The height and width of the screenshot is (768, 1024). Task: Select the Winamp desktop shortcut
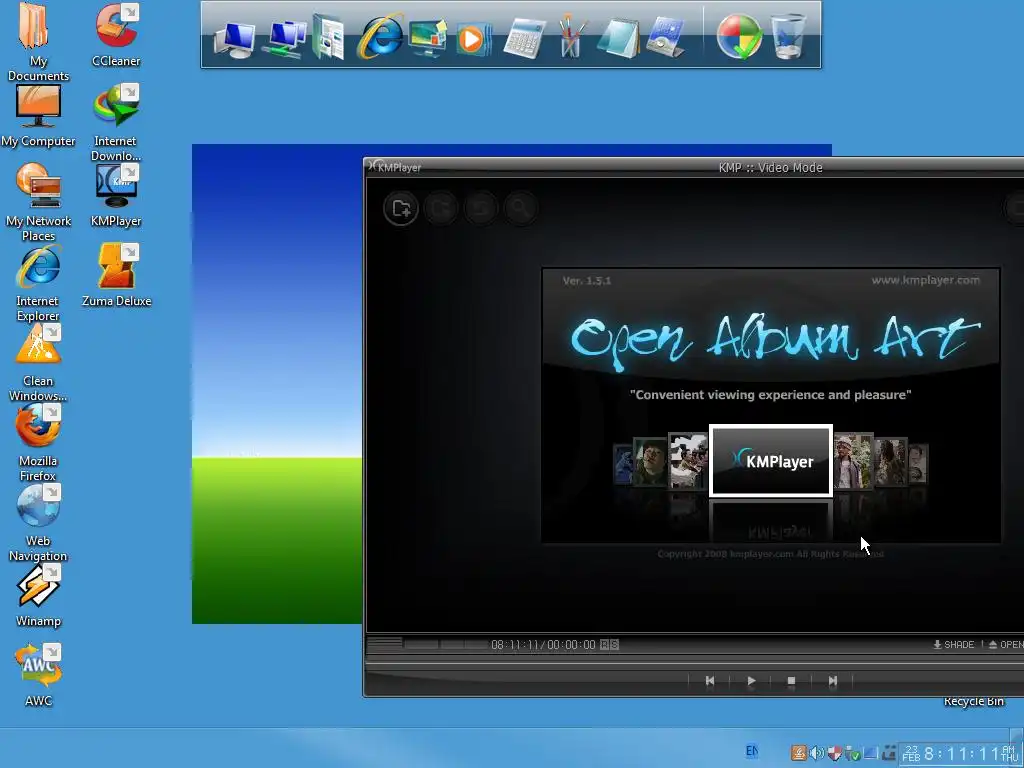point(38,596)
